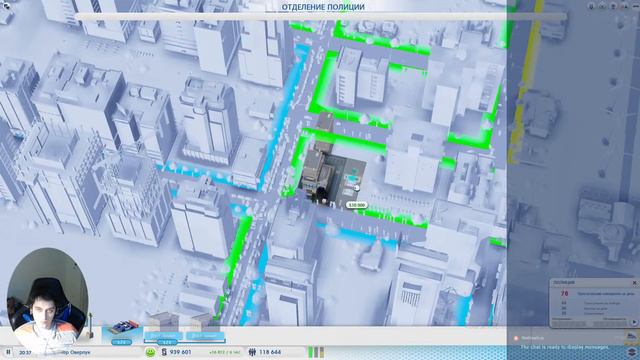Open the data layers icon
The width and height of the screenshot is (640, 360).
click(x=632, y=351)
